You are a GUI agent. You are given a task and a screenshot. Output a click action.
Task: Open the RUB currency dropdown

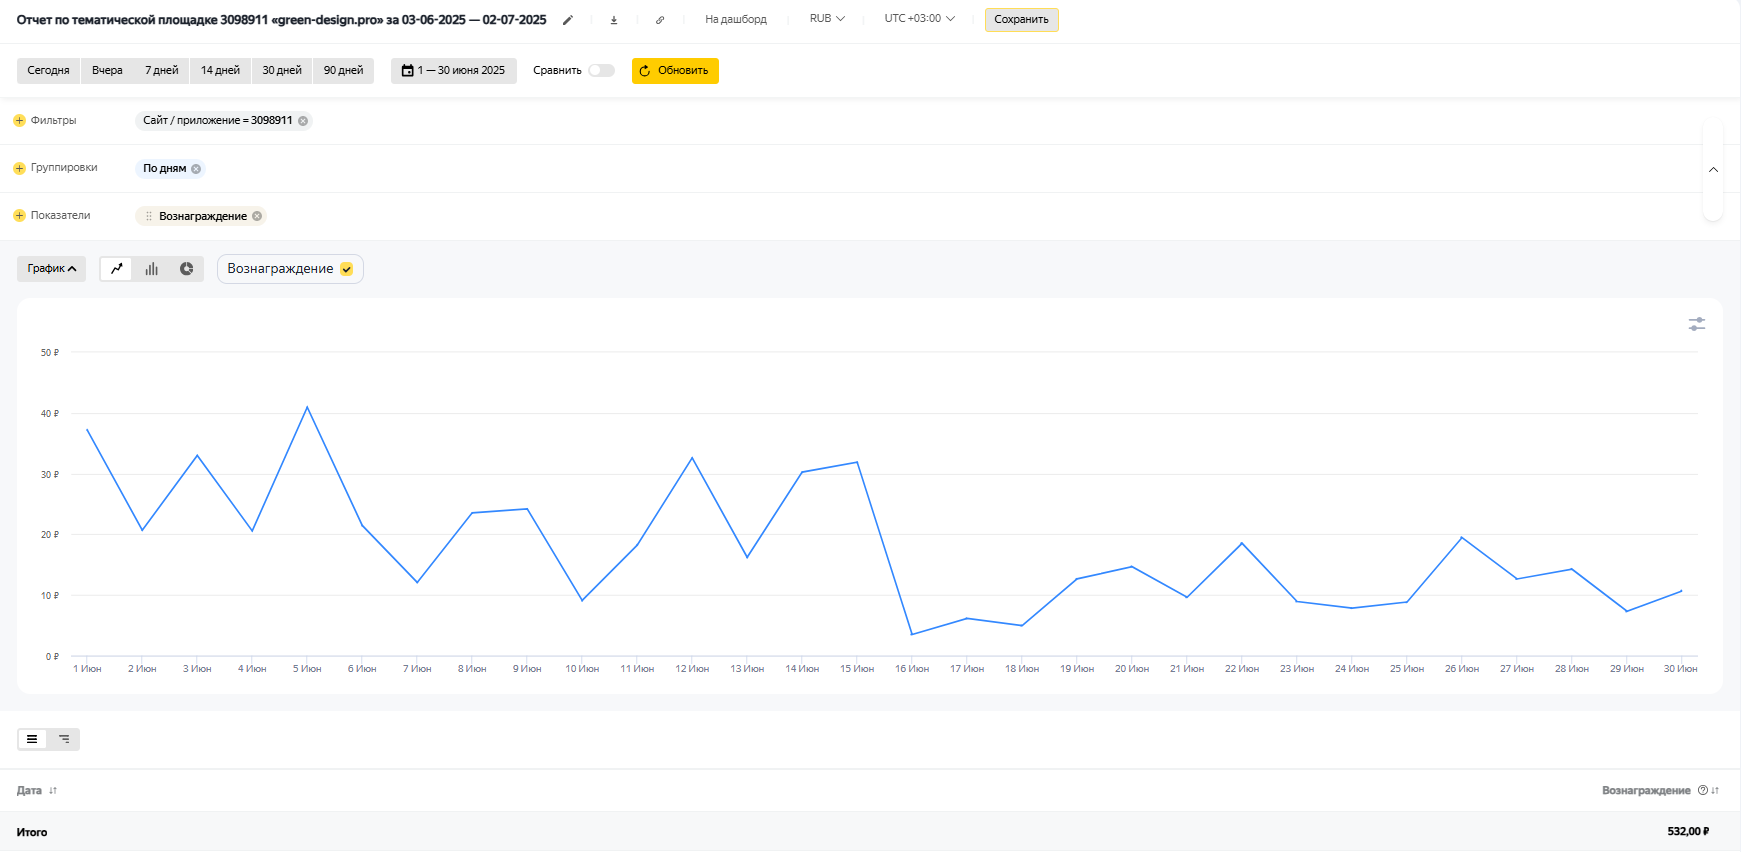pos(827,19)
